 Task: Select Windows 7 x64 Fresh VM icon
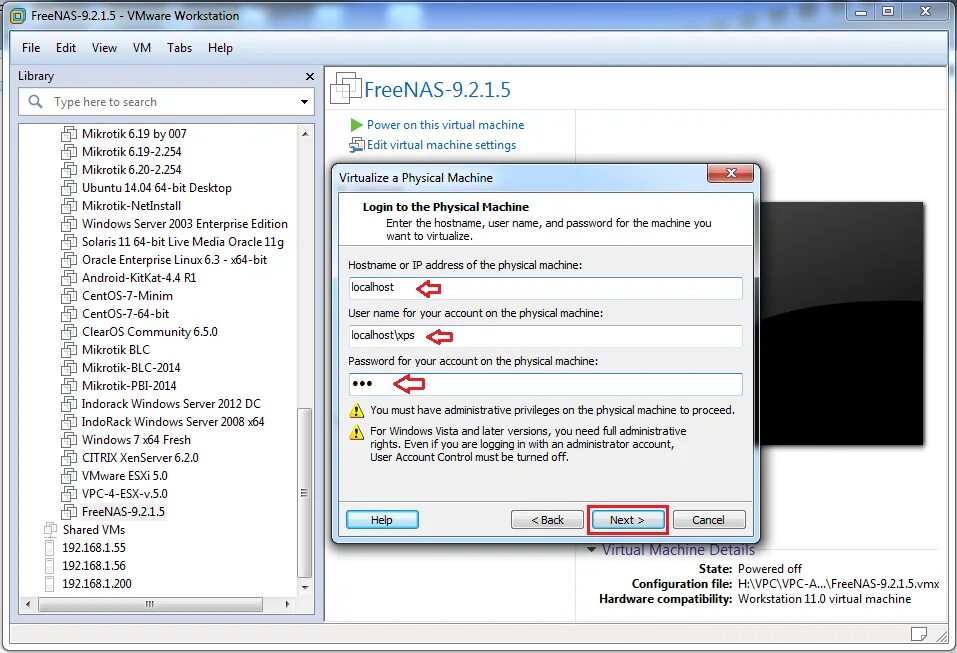pyautogui.click(x=69, y=440)
